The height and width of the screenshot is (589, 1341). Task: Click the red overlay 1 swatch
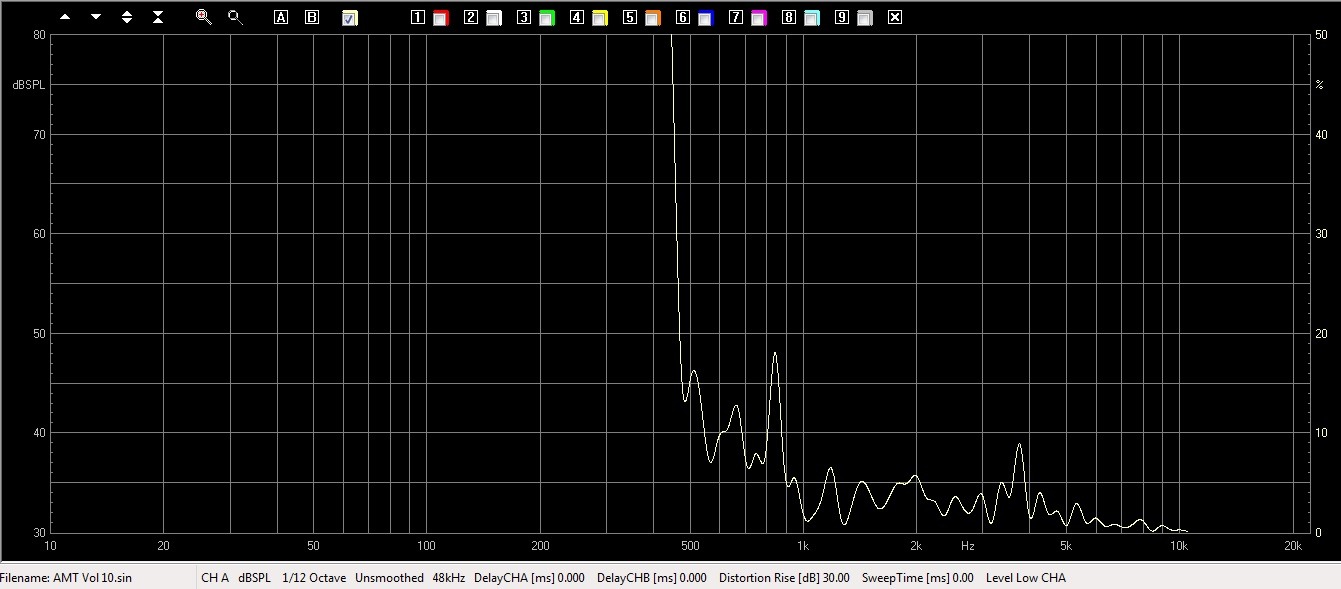[x=440, y=18]
